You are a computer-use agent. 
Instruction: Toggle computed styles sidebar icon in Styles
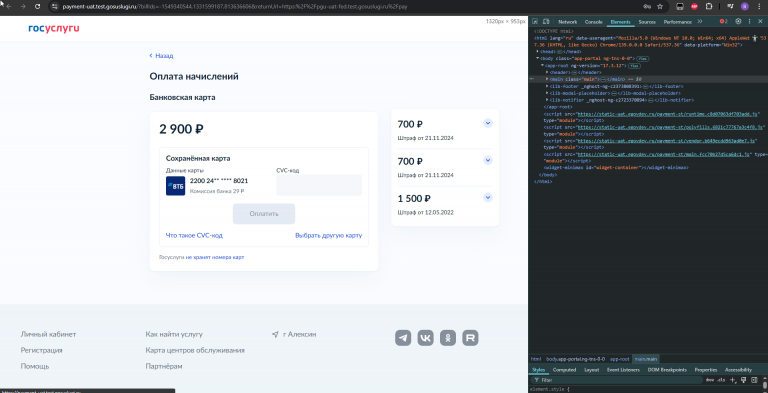point(754,380)
